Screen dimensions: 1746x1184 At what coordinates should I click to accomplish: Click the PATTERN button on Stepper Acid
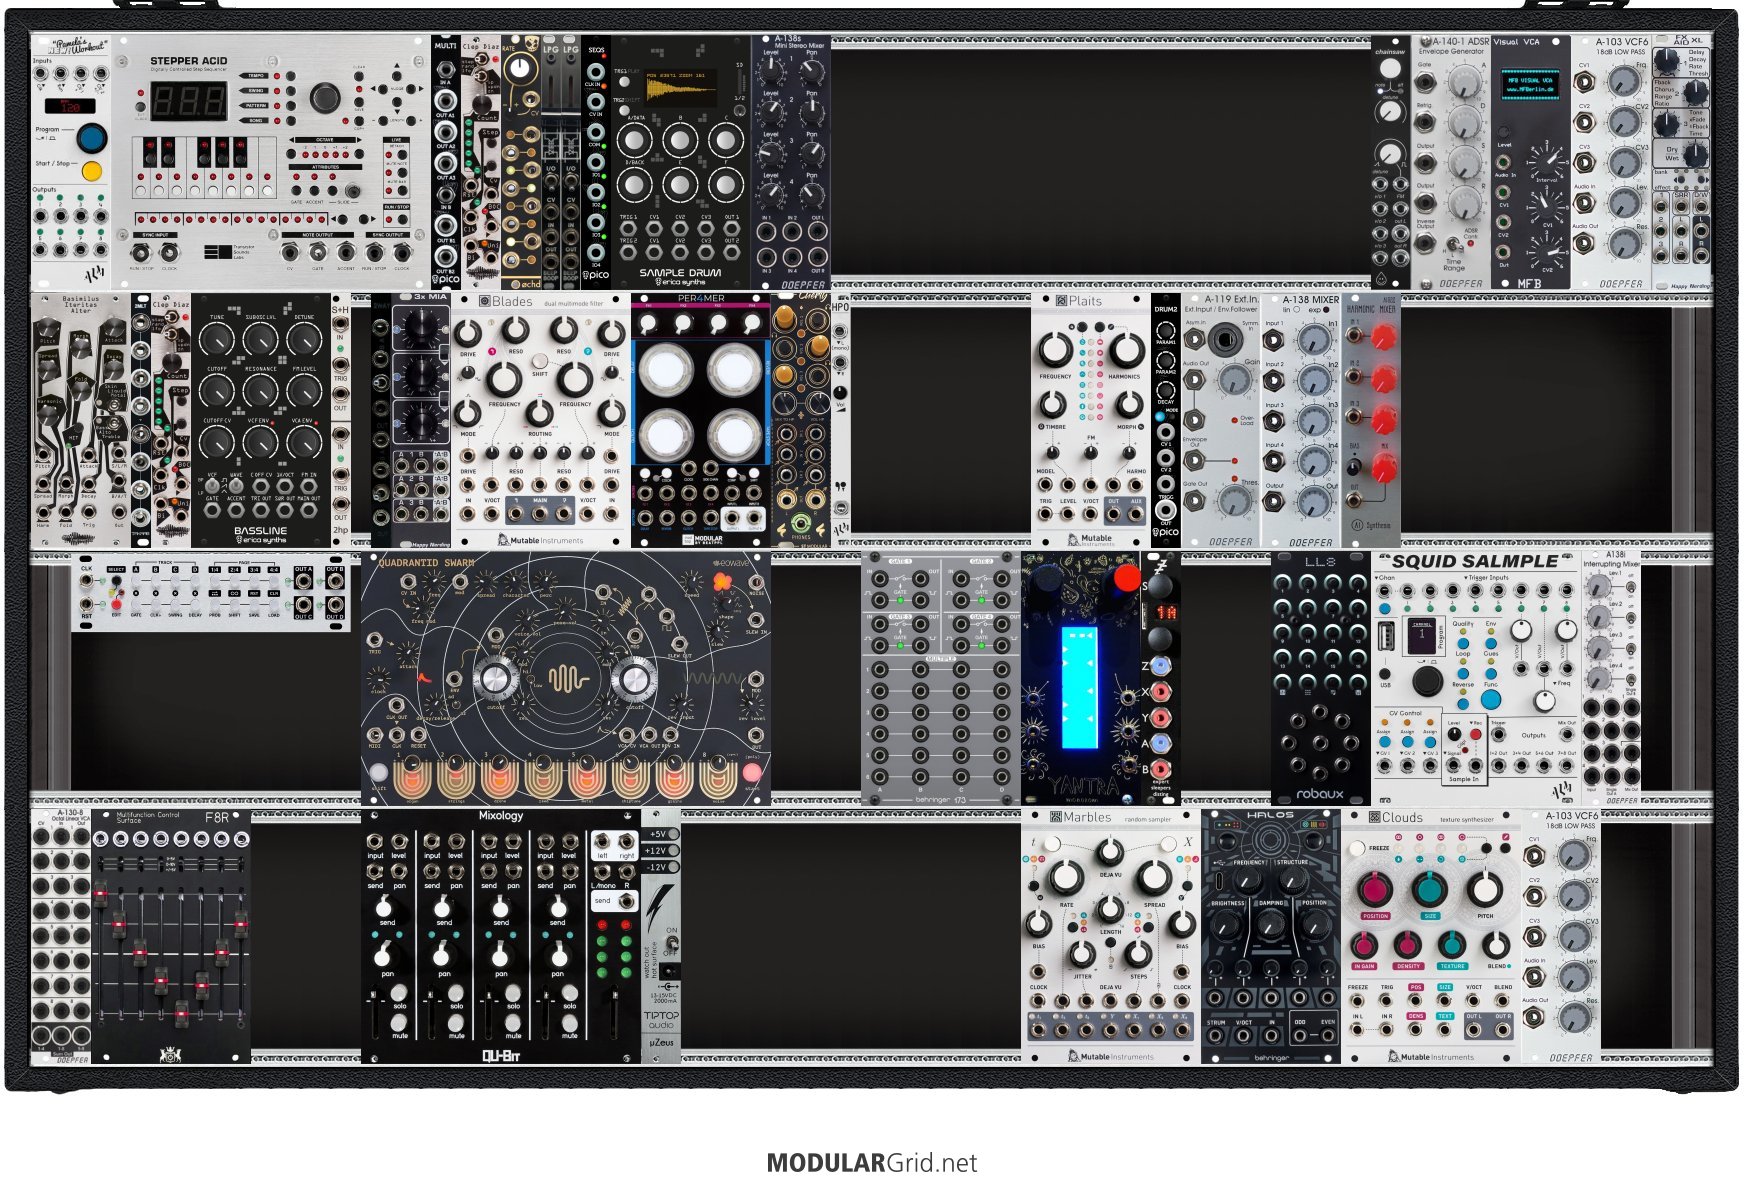click(x=291, y=105)
